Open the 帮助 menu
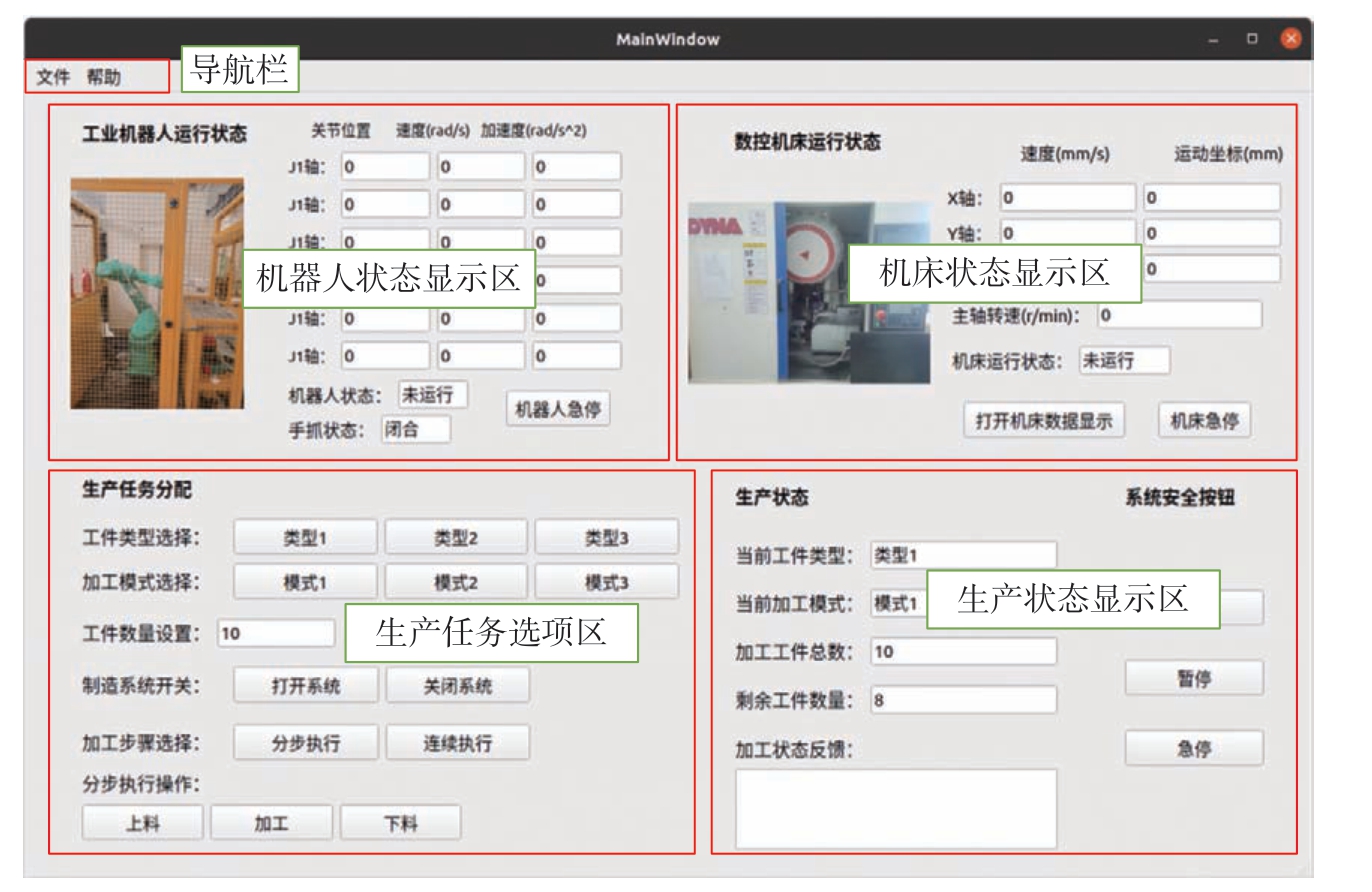 point(103,77)
